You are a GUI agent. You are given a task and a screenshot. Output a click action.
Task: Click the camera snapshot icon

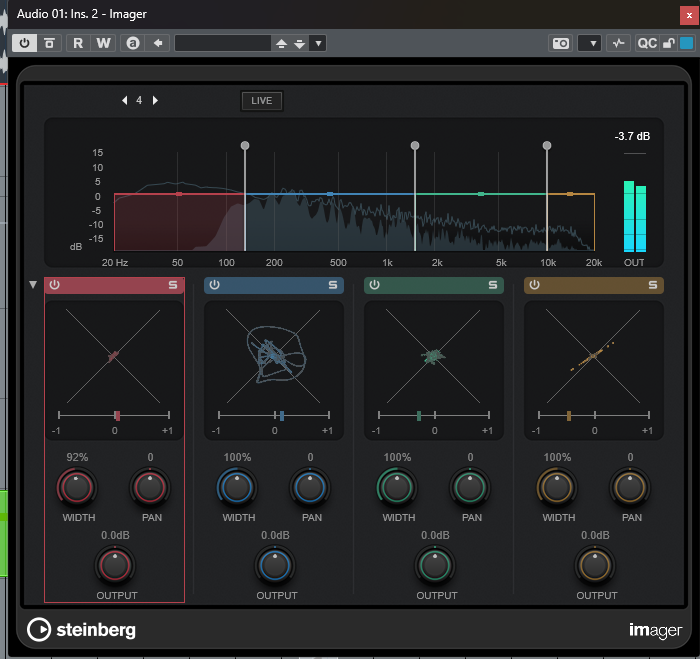(x=561, y=43)
